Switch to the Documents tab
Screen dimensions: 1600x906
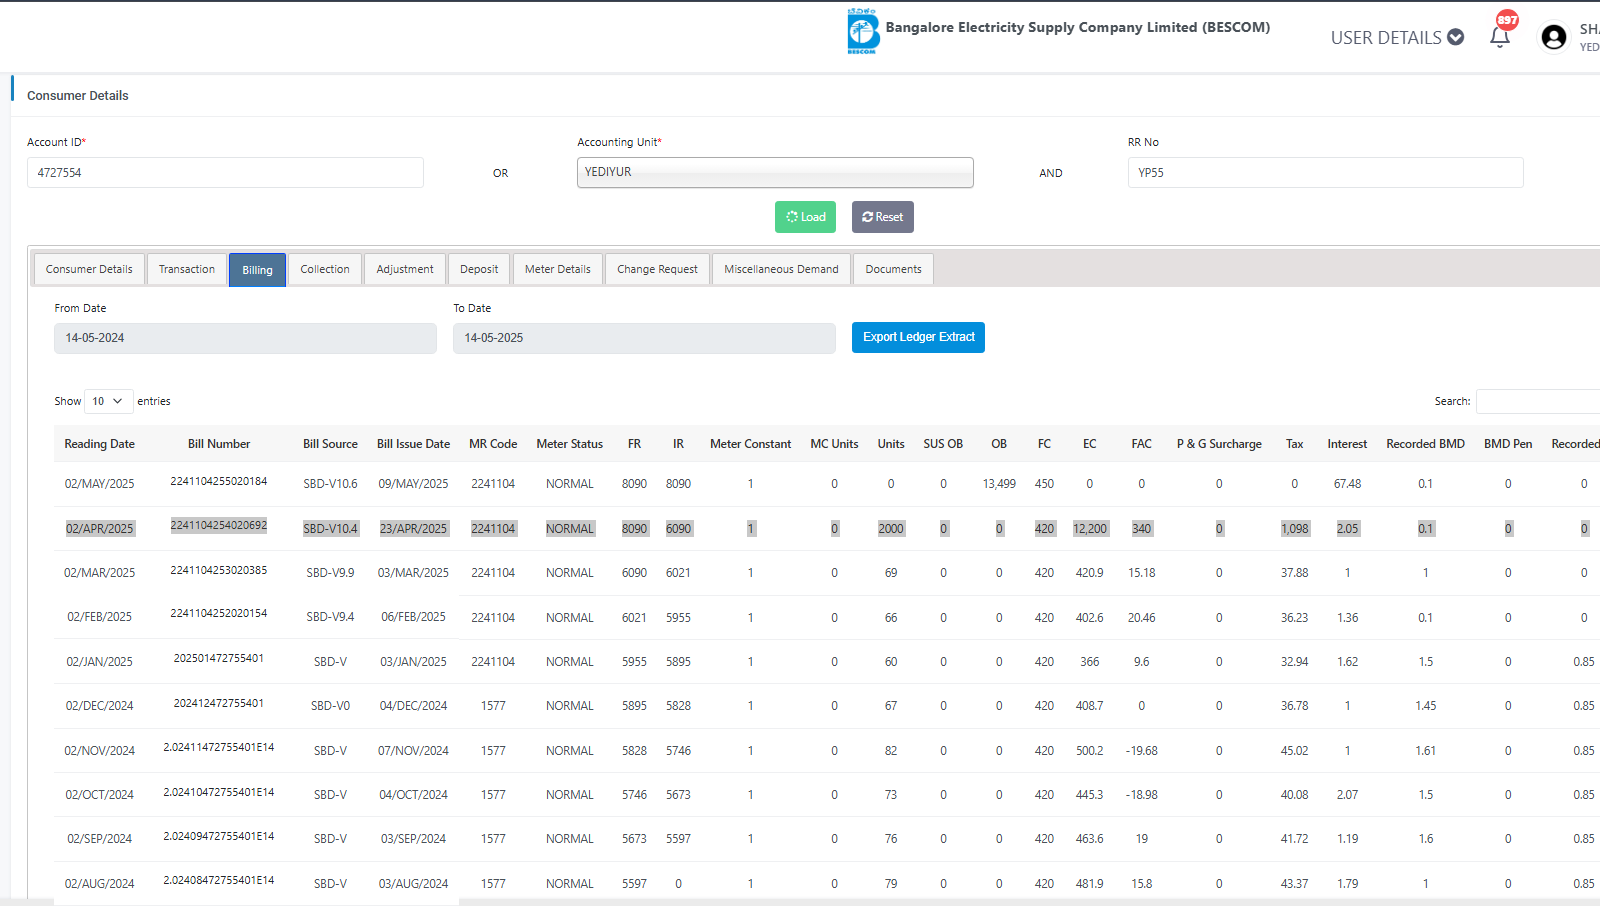tap(893, 269)
